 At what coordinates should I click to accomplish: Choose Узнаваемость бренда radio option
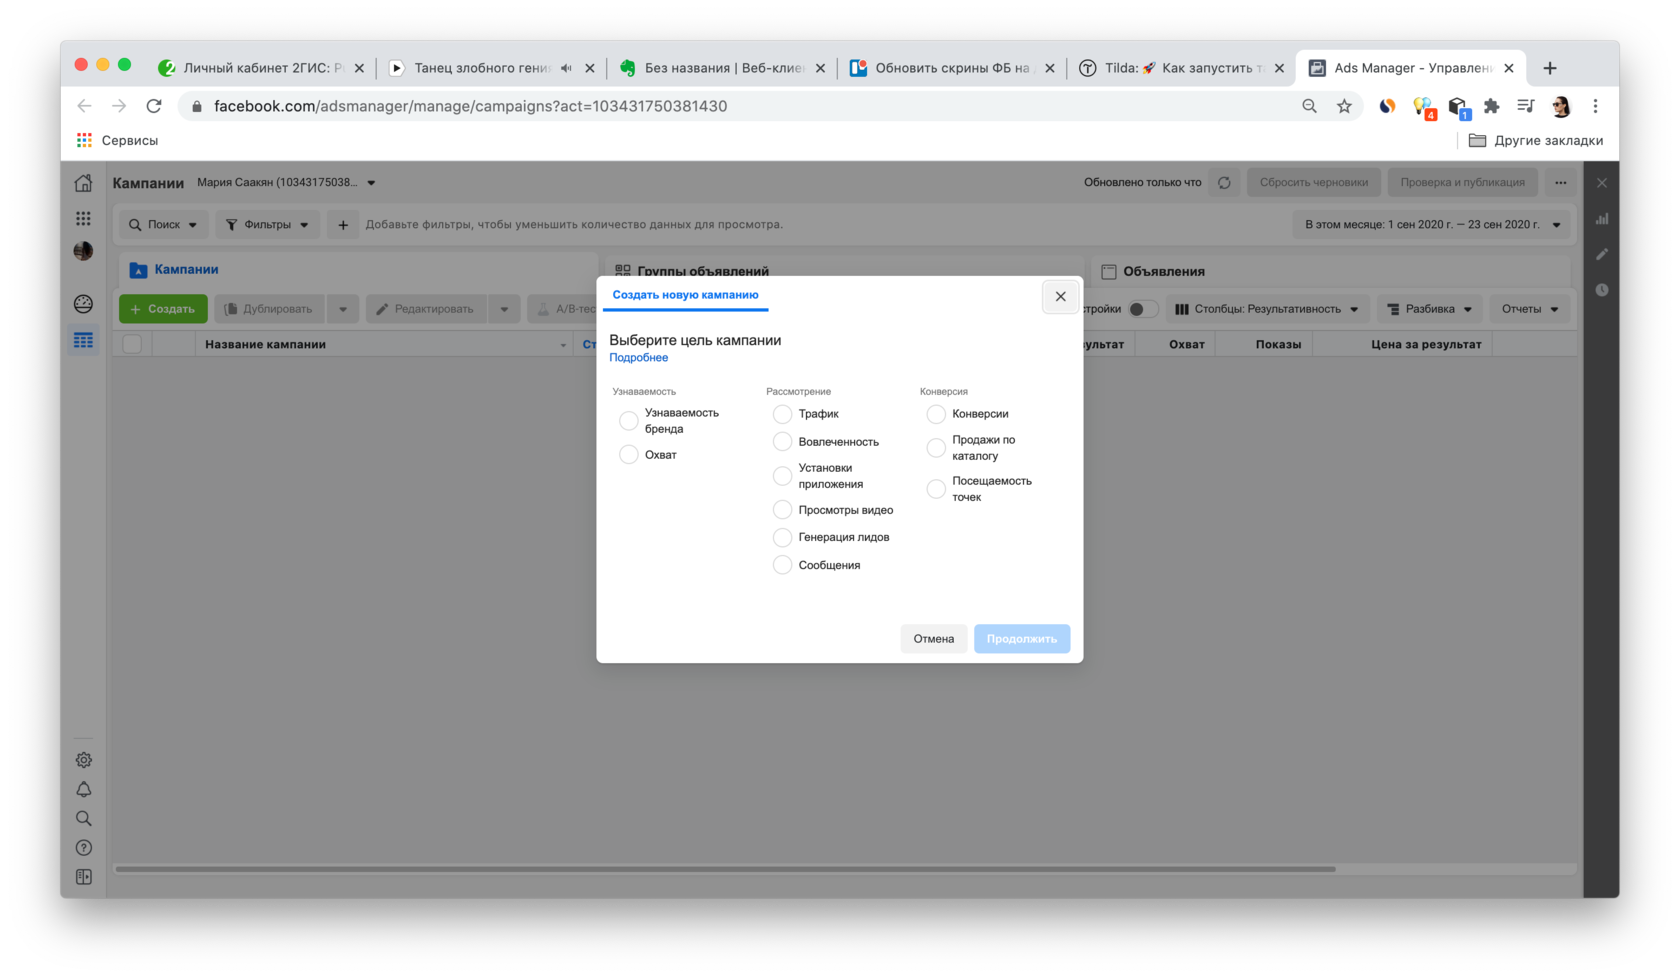point(628,421)
